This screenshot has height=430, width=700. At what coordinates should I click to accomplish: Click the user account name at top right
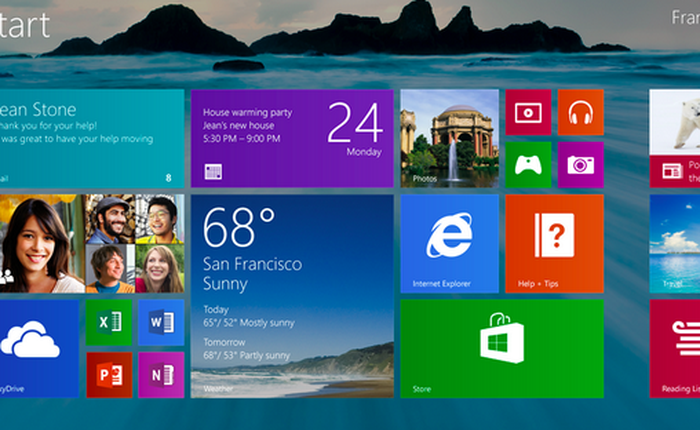[686, 18]
